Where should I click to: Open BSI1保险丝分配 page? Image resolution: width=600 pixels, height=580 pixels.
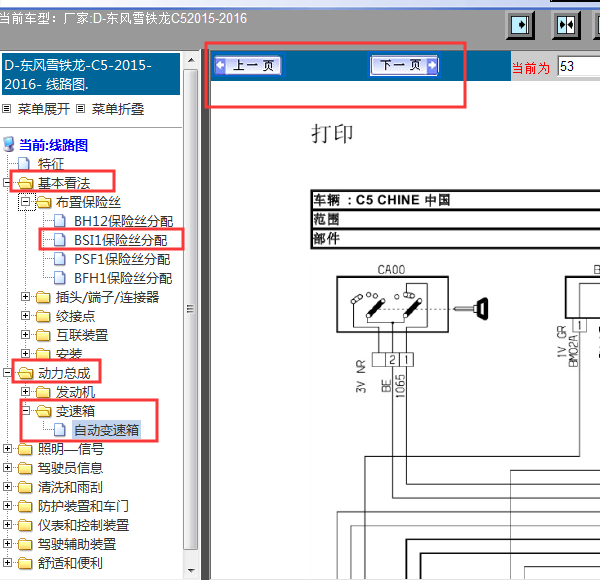(121, 240)
